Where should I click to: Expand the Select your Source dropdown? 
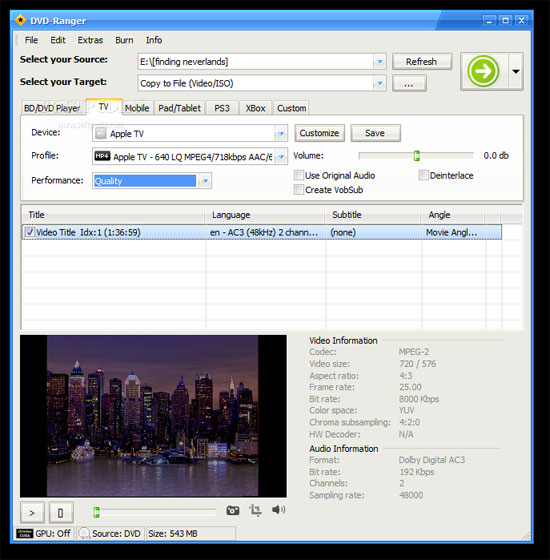(380, 61)
